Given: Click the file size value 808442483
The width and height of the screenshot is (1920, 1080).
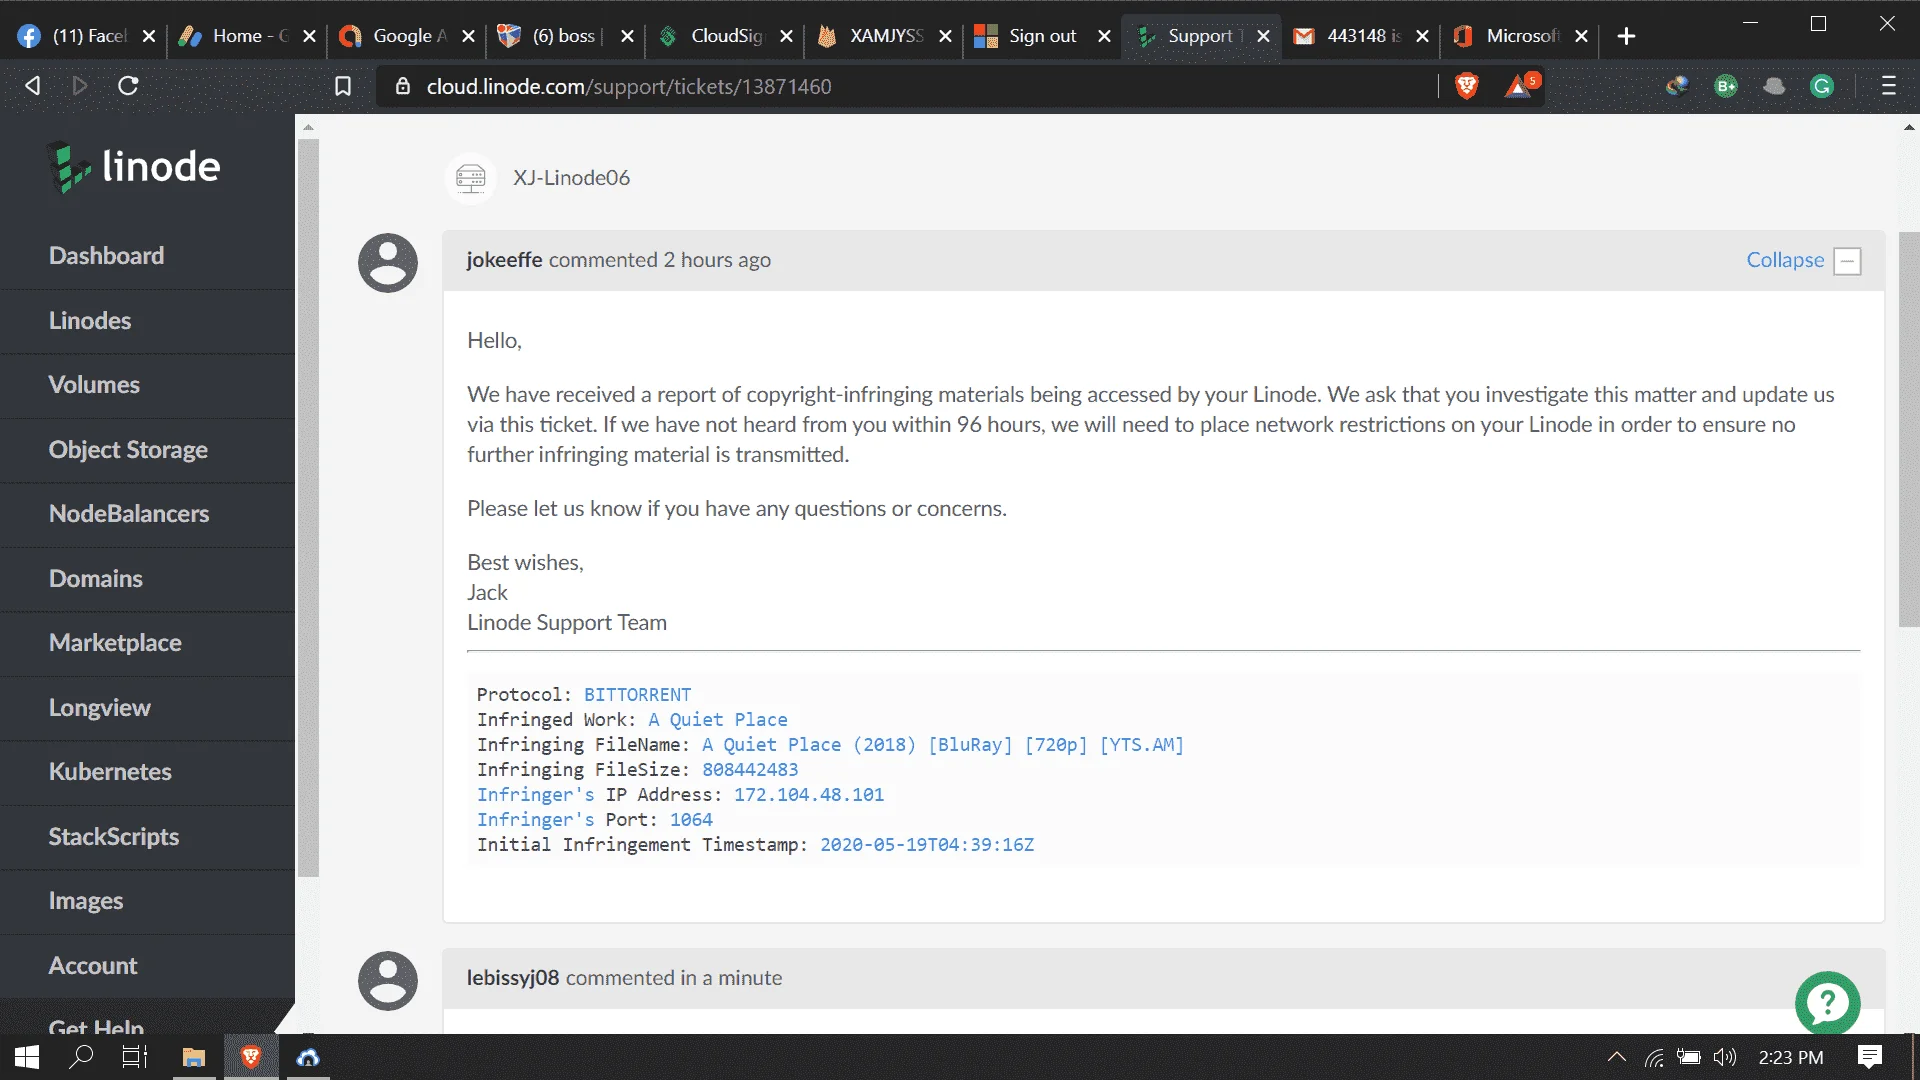Looking at the screenshot, I should (750, 770).
